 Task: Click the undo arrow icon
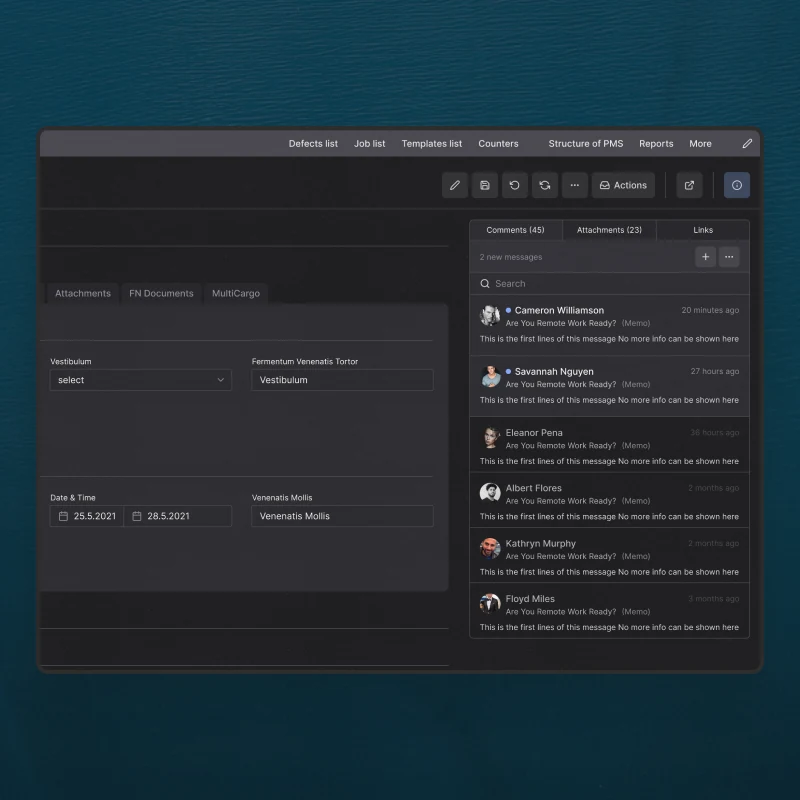pos(515,185)
